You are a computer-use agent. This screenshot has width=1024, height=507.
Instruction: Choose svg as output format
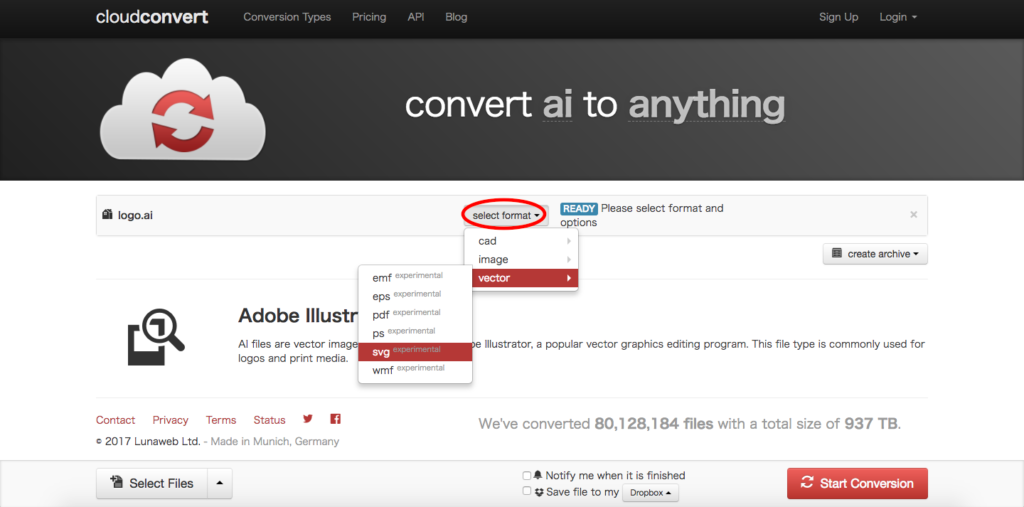[x=415, y=352]
